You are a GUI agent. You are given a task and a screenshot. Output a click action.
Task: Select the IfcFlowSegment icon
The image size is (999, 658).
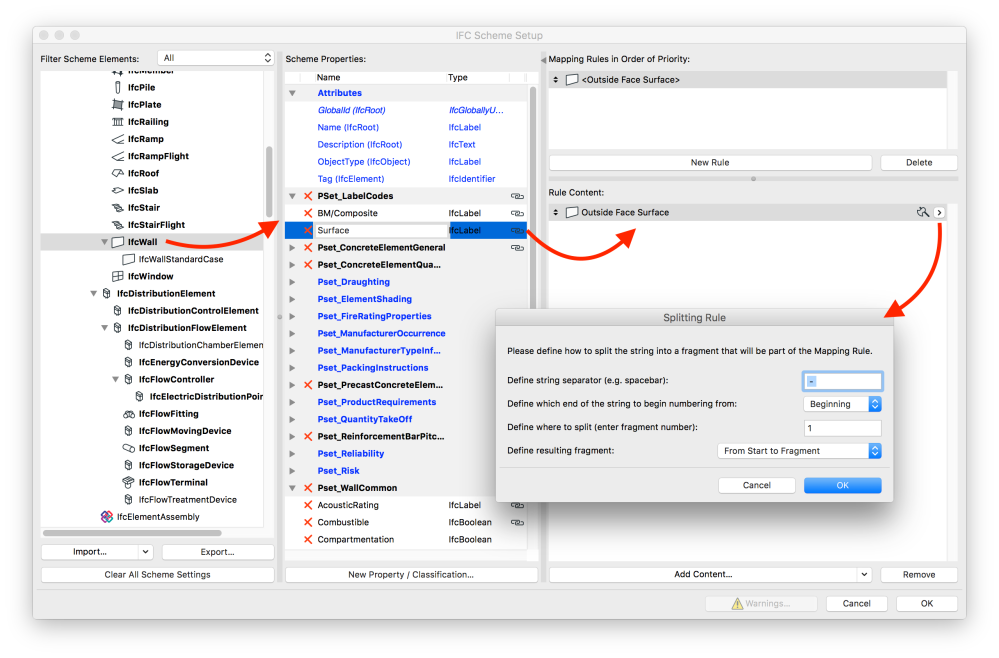[129, 448]
